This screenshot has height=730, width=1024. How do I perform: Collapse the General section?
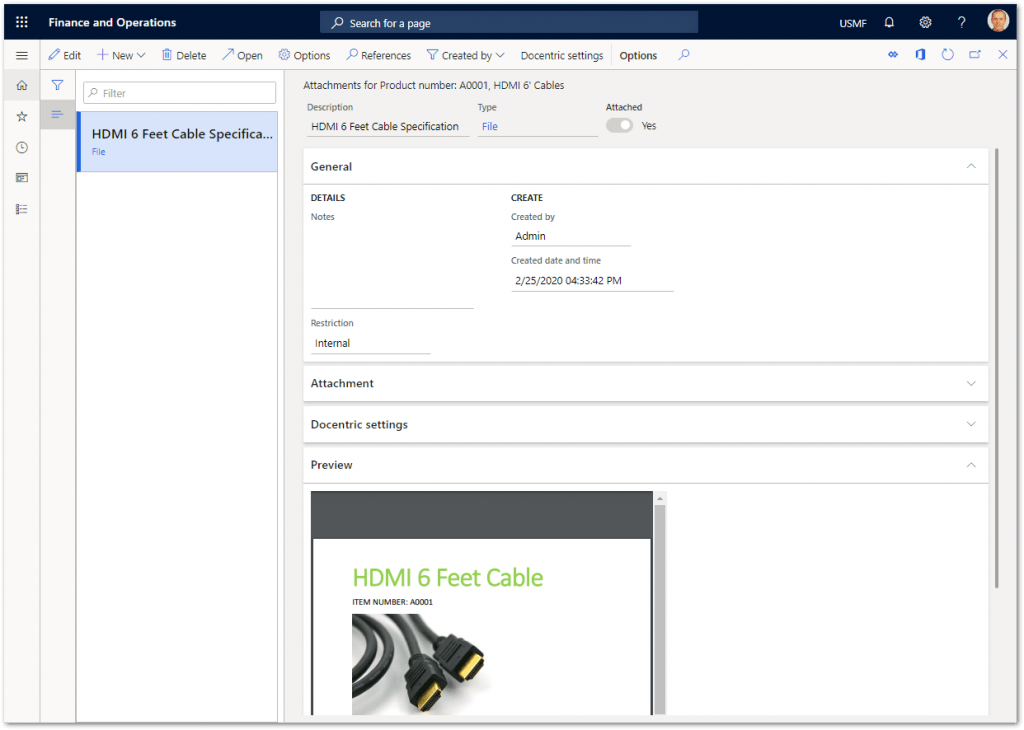coord(970,166)
